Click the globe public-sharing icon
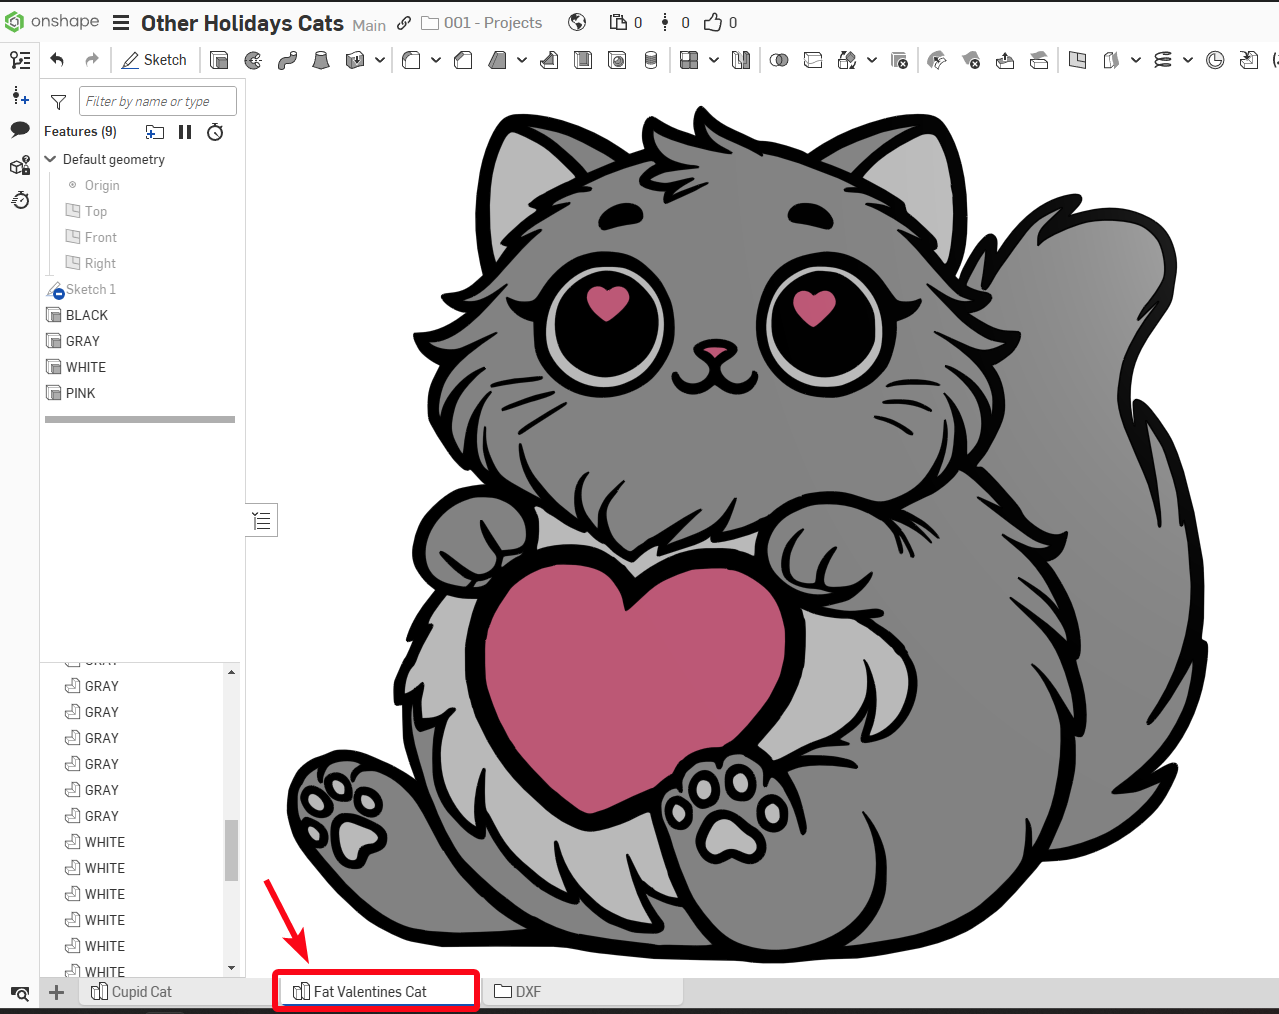The height and width of the screenshot is (1014, 1279). pos(577,23)
